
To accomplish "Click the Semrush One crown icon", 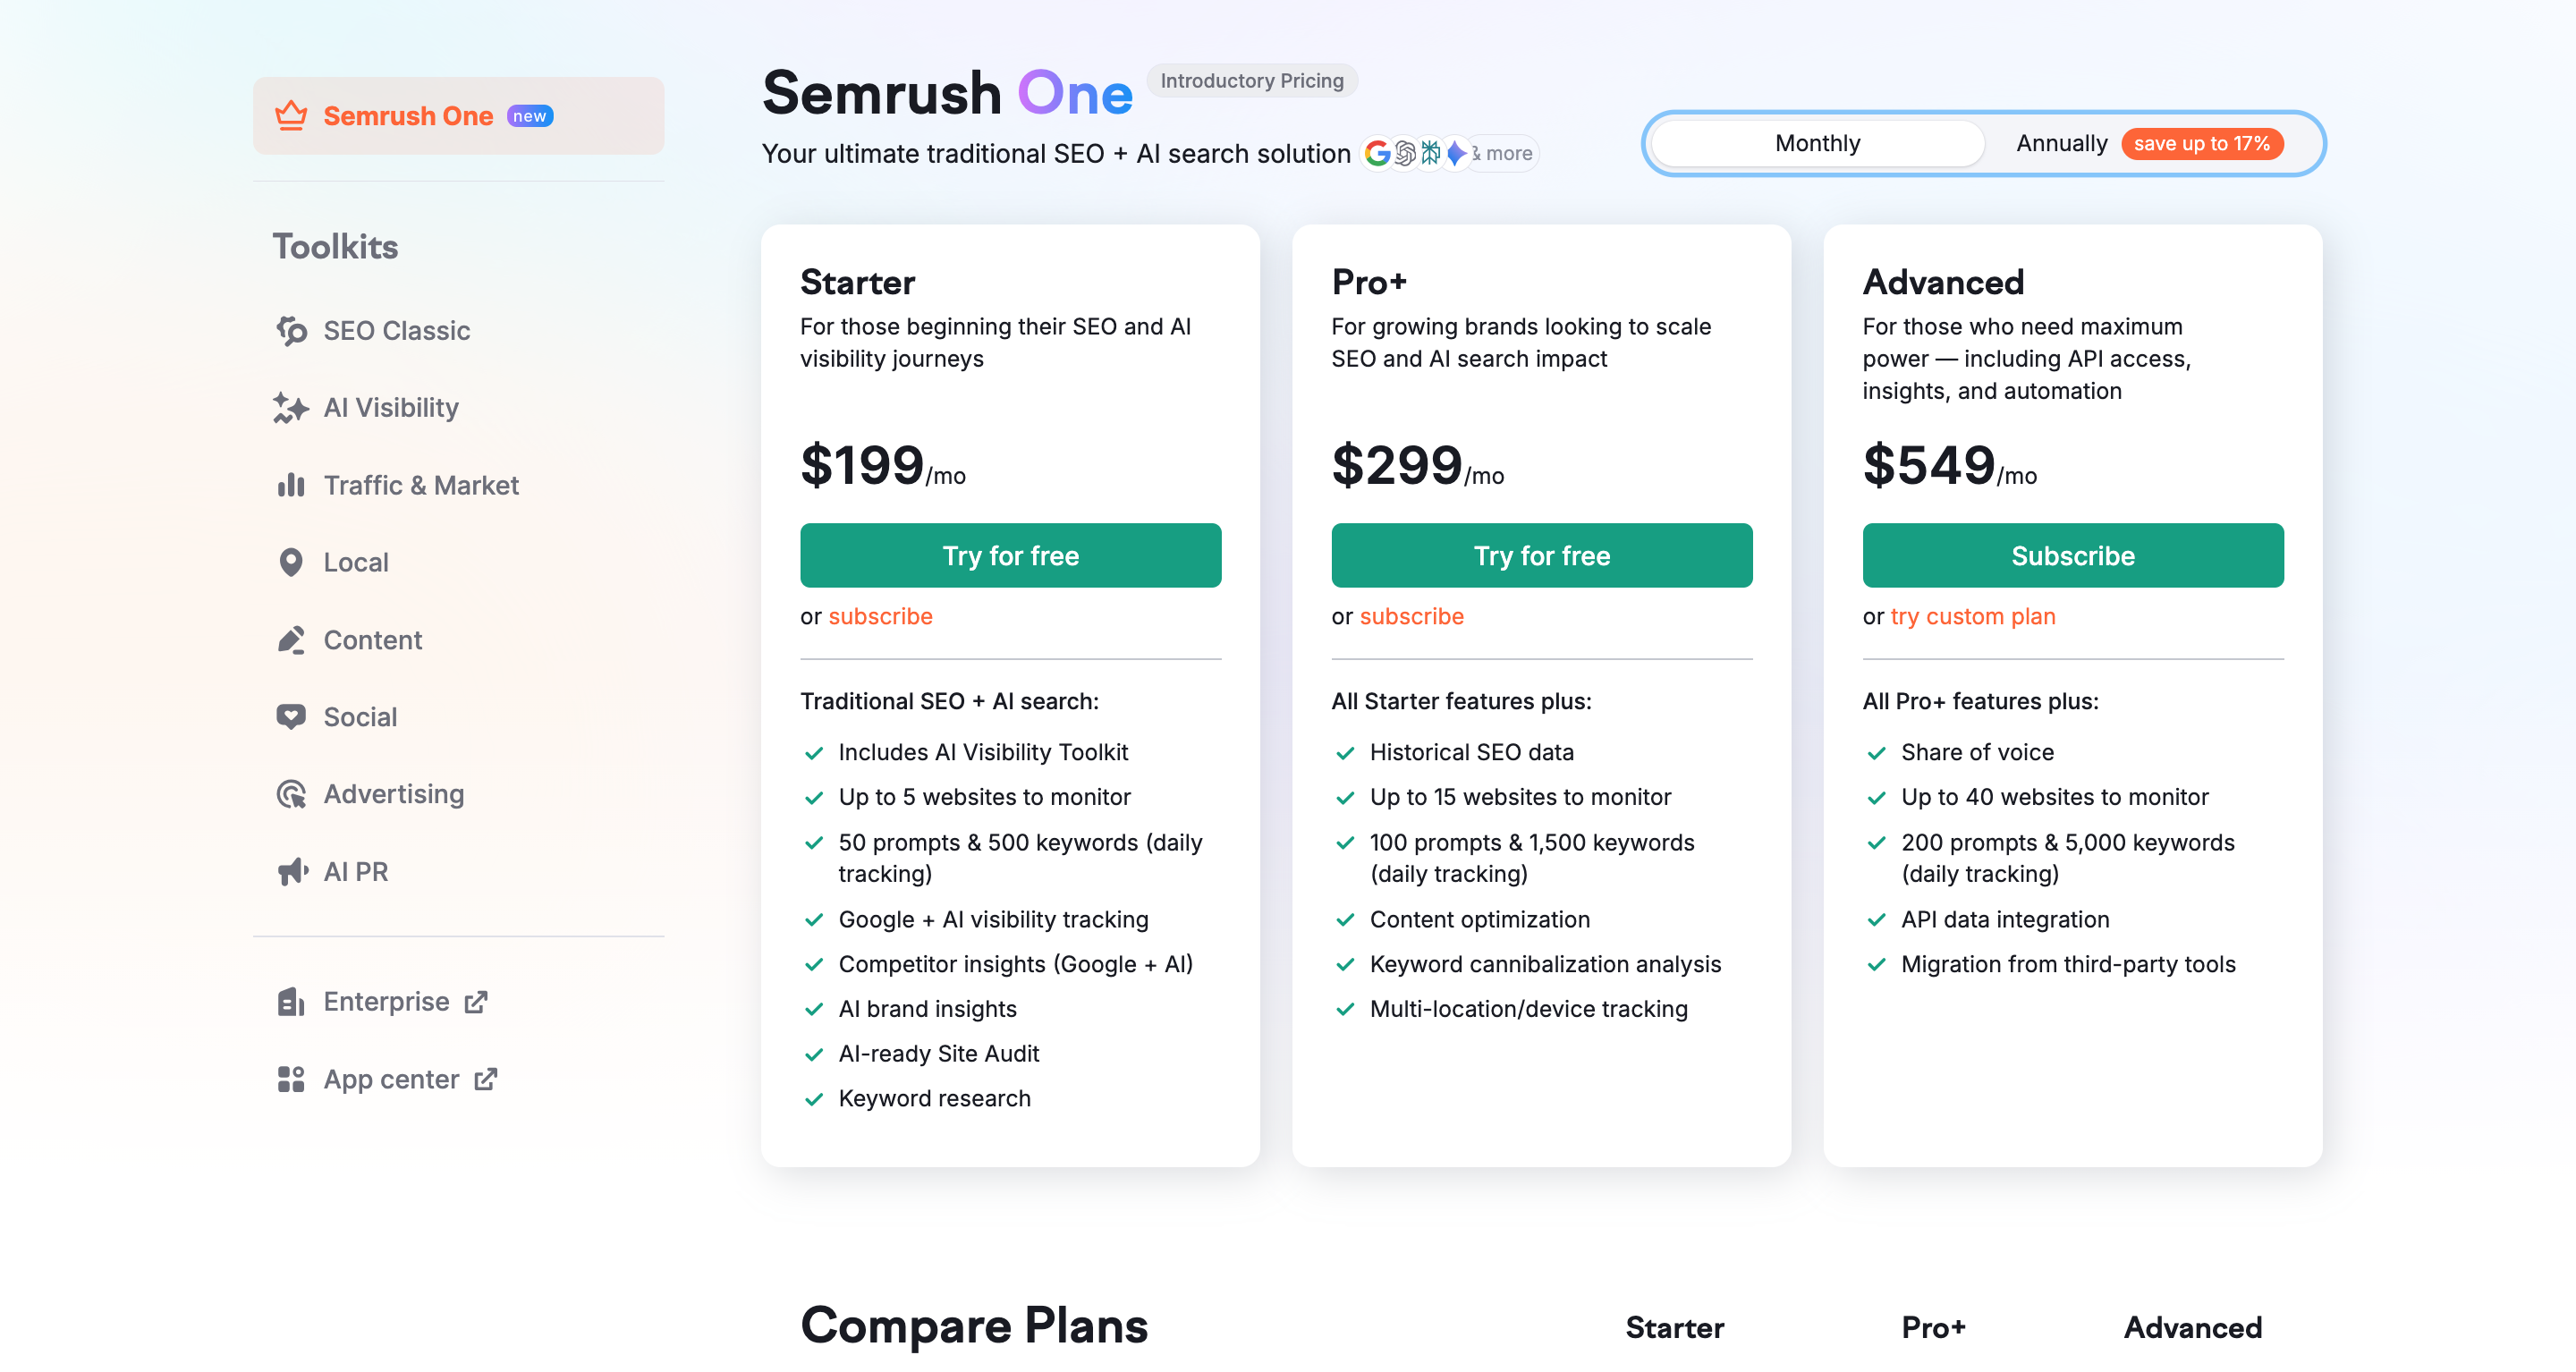I will point(291,116).
